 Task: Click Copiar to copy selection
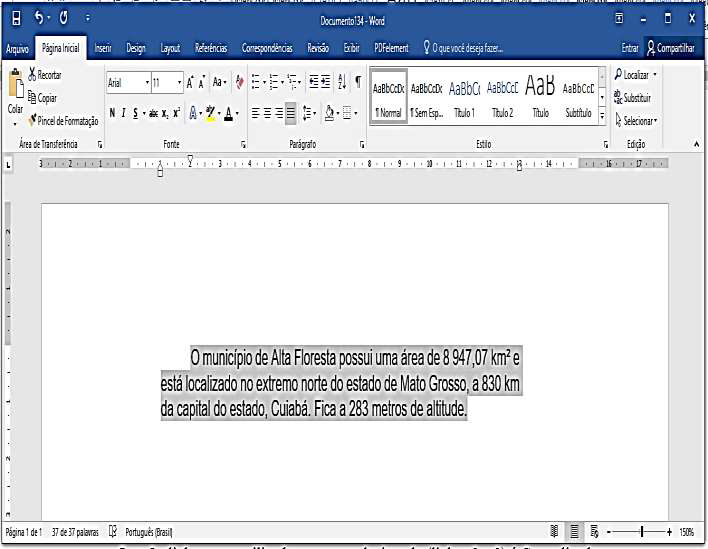coord(42,98)
